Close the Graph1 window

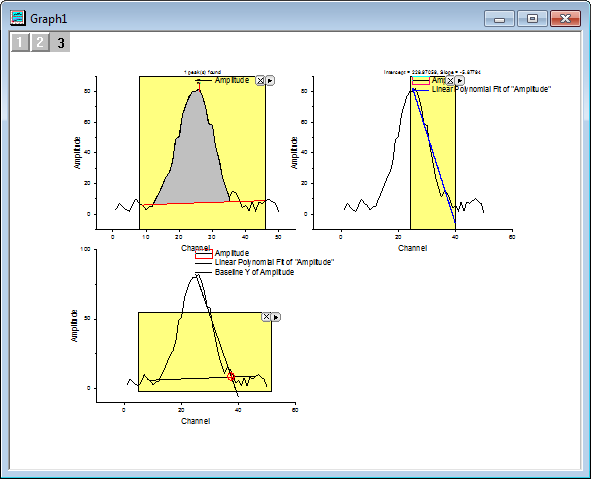[565, 18]
